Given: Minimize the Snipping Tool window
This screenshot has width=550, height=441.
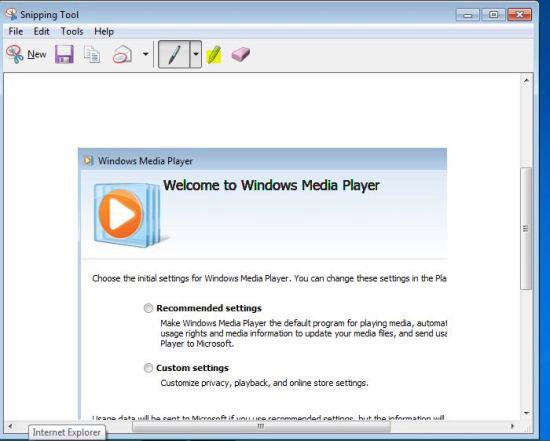Looking at the screenshot, I should pyautogui.click(x=468, y=15).
